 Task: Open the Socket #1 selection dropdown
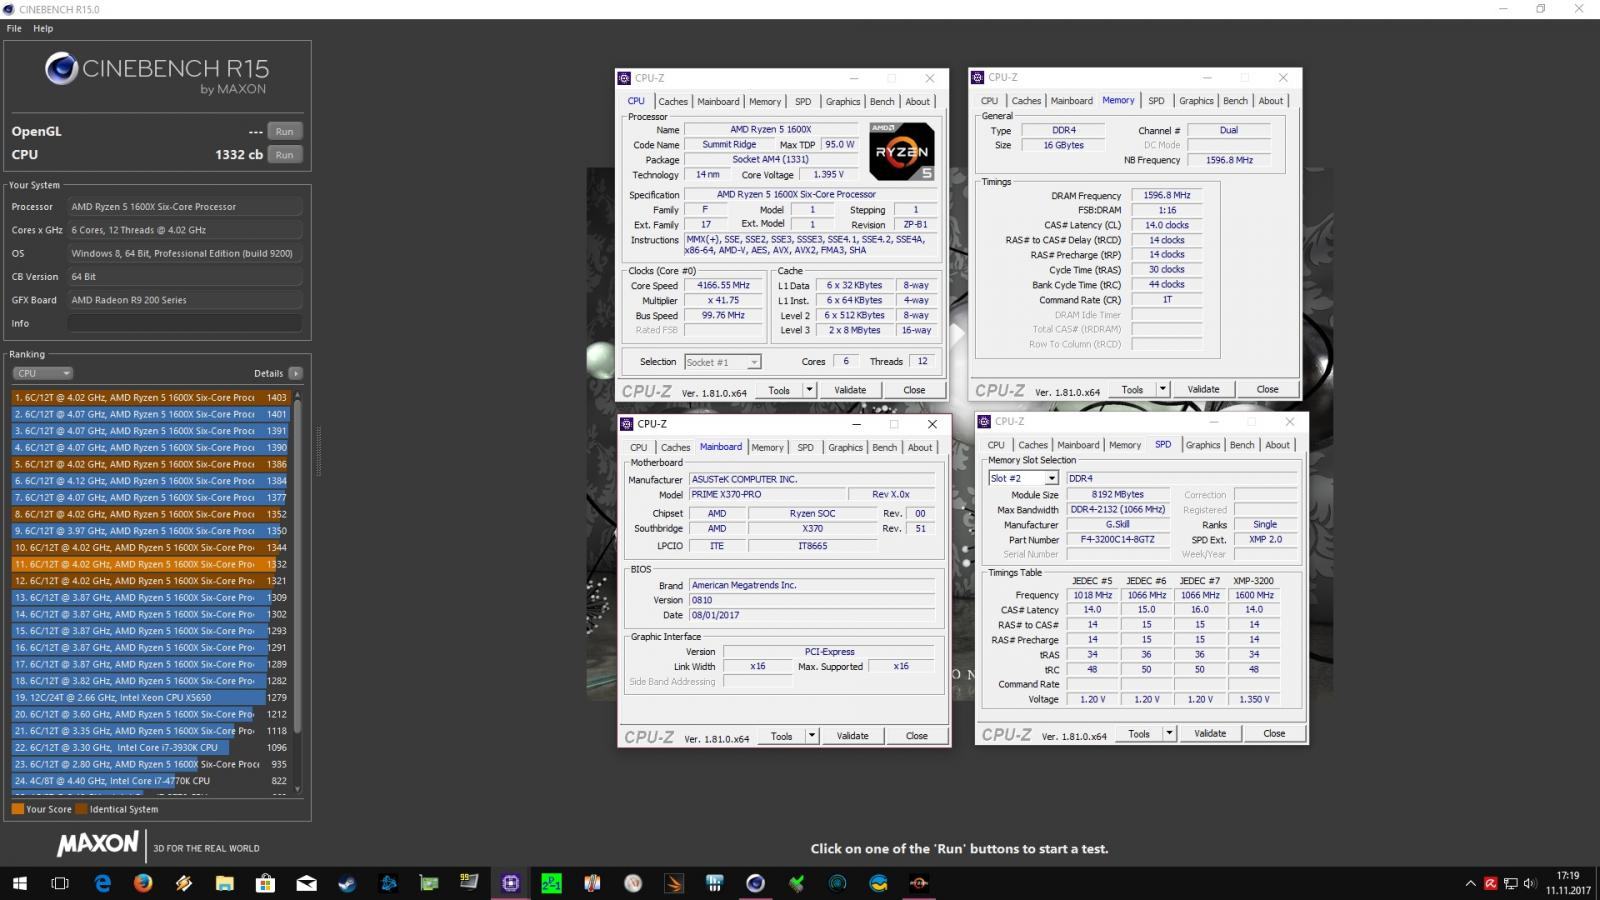(x=723, y=362)
